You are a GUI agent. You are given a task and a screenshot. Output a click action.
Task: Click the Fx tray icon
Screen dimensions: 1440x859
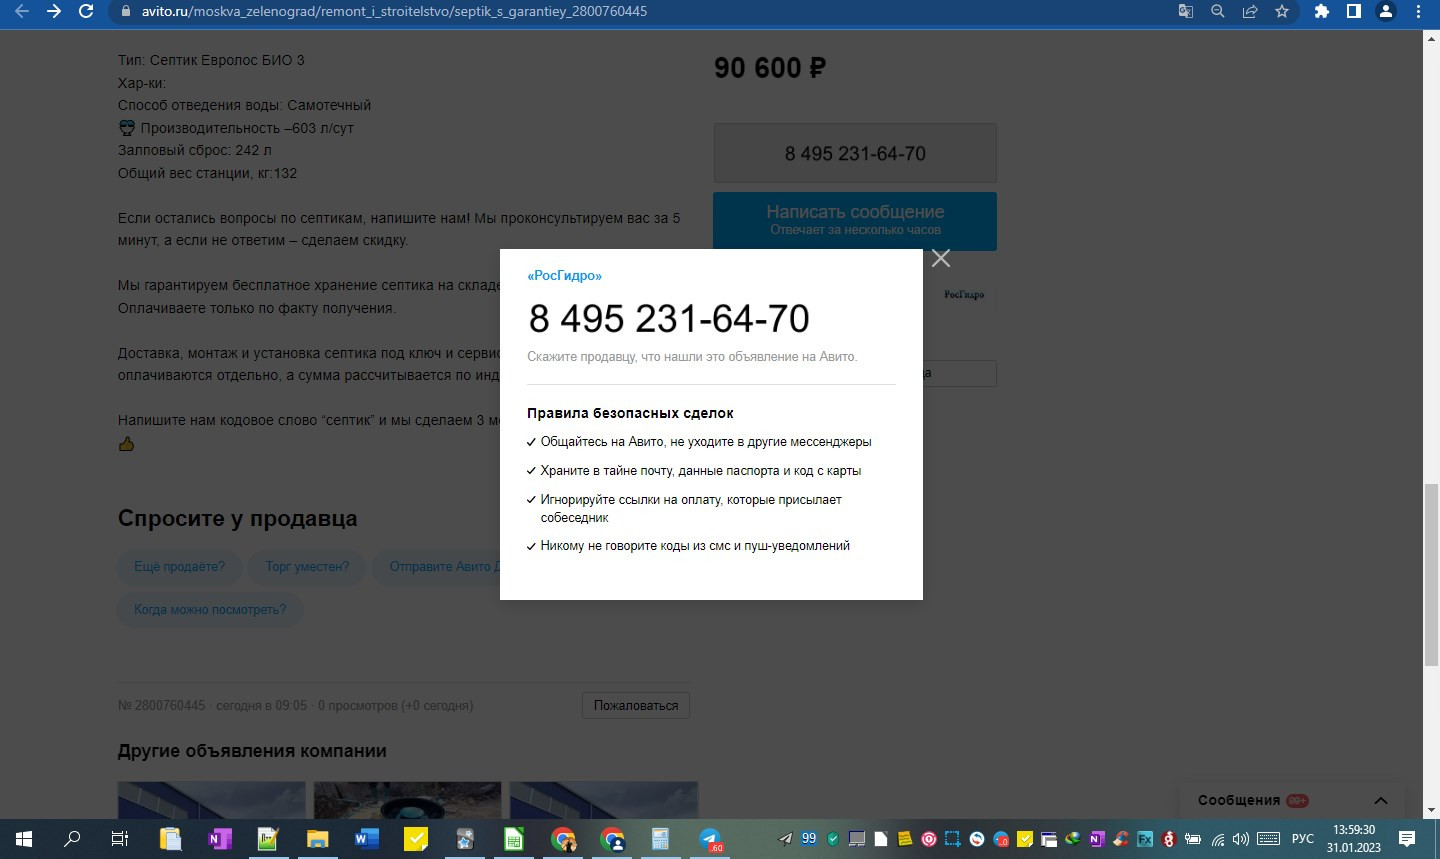[1145, 839]
